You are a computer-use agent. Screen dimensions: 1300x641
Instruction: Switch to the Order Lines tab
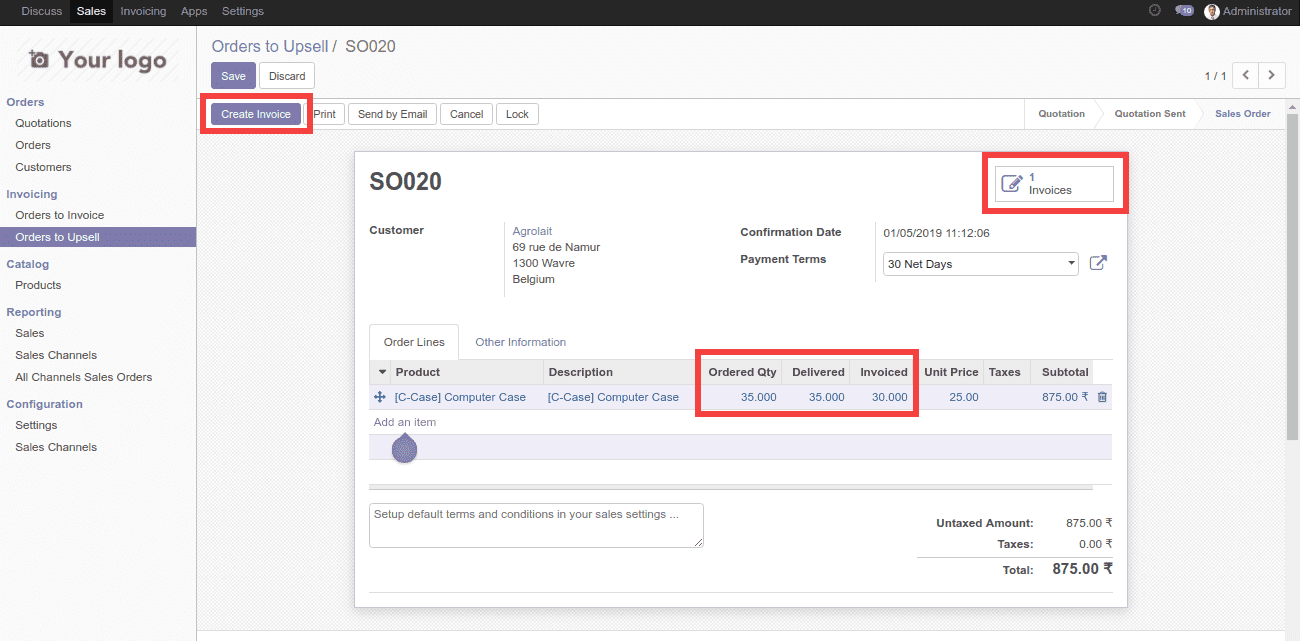(x=414, y=342)
